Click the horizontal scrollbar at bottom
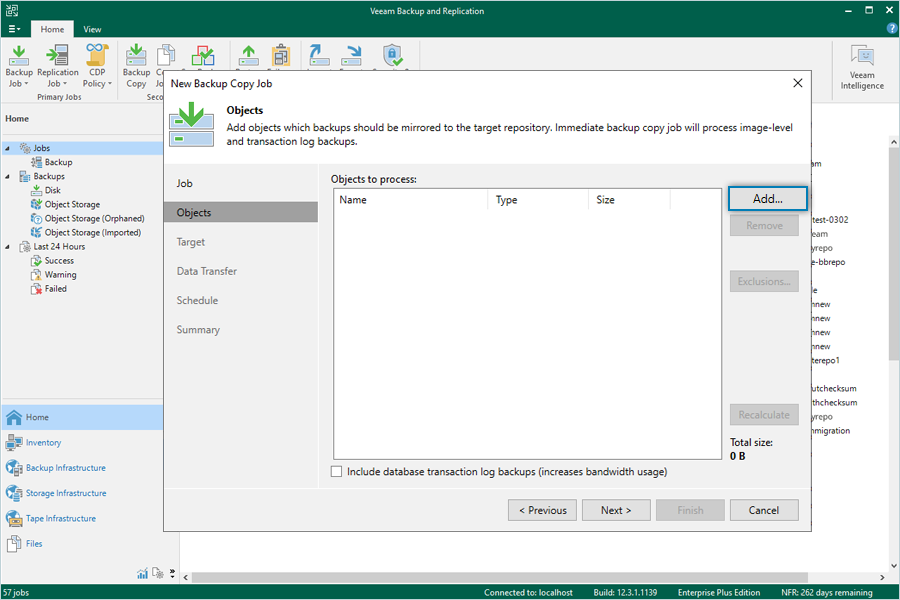The height and width of the screenshot is (600, 900). (499, 577)
